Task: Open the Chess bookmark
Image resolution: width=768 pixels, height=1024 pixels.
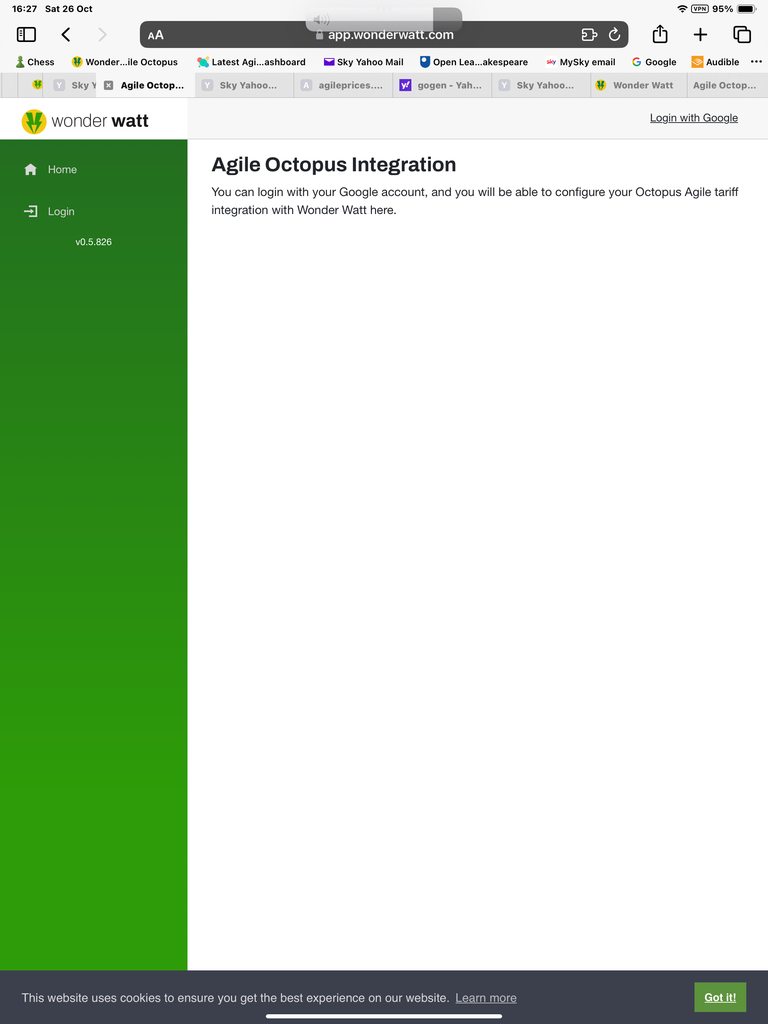Action: [x=35, y=62]
